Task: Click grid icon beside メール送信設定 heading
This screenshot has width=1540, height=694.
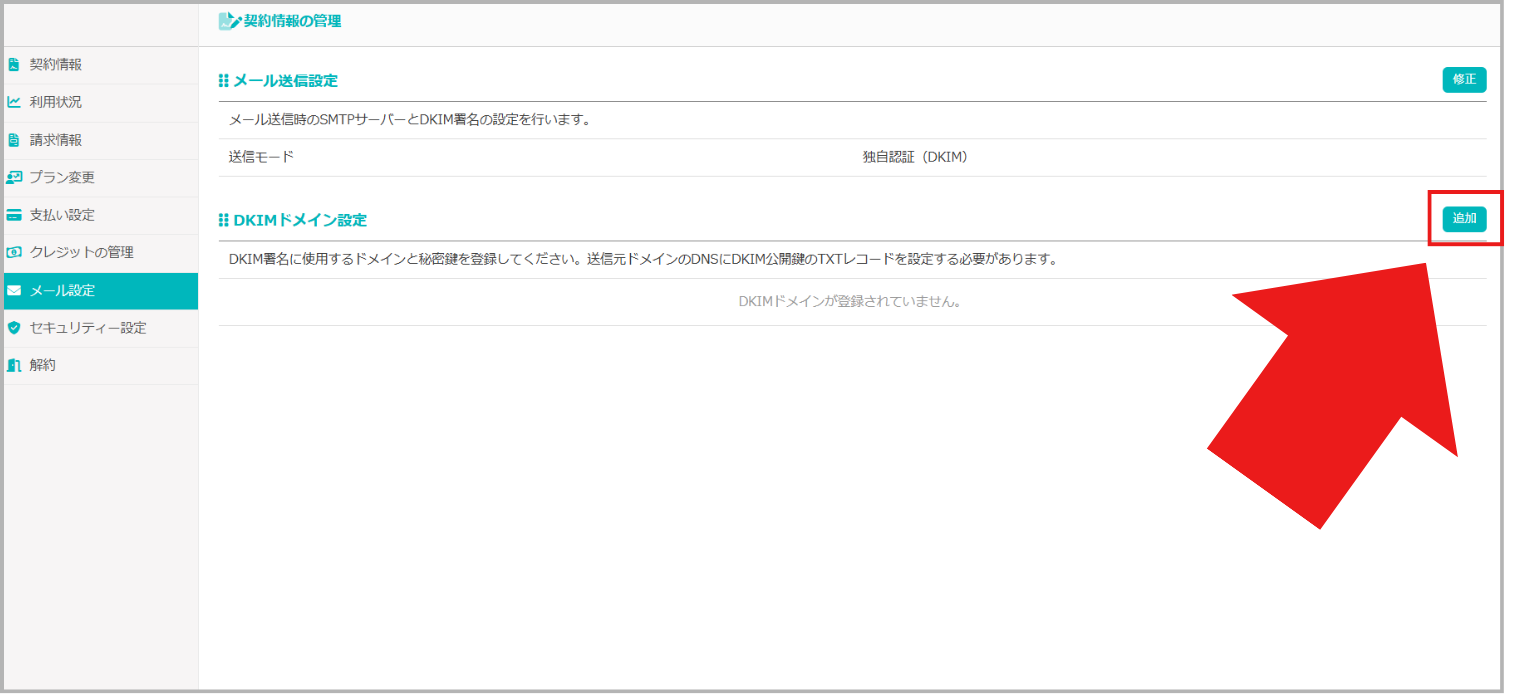Action: (224, 81)
